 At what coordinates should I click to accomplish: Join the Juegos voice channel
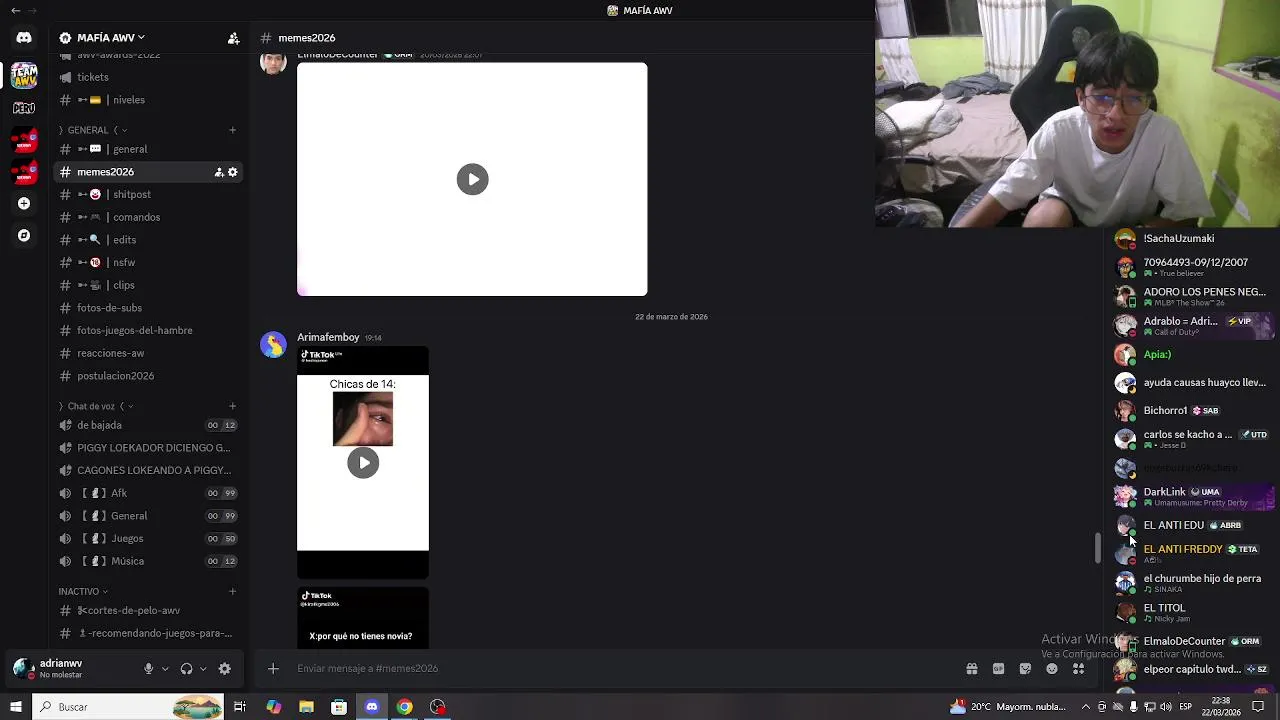[x=148, y=538]
